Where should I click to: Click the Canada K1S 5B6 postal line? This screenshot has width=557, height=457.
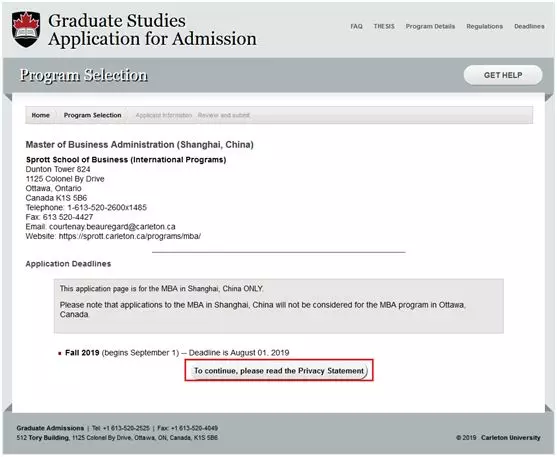click(x=56, y=198)
